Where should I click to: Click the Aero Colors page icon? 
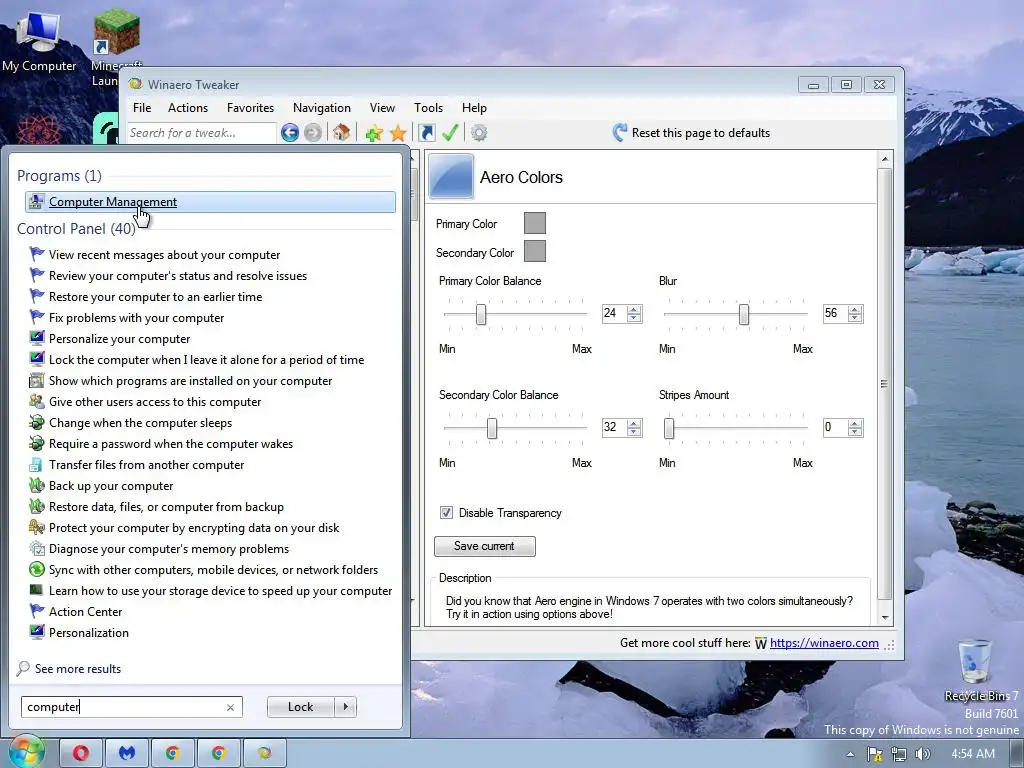[451, 176]
